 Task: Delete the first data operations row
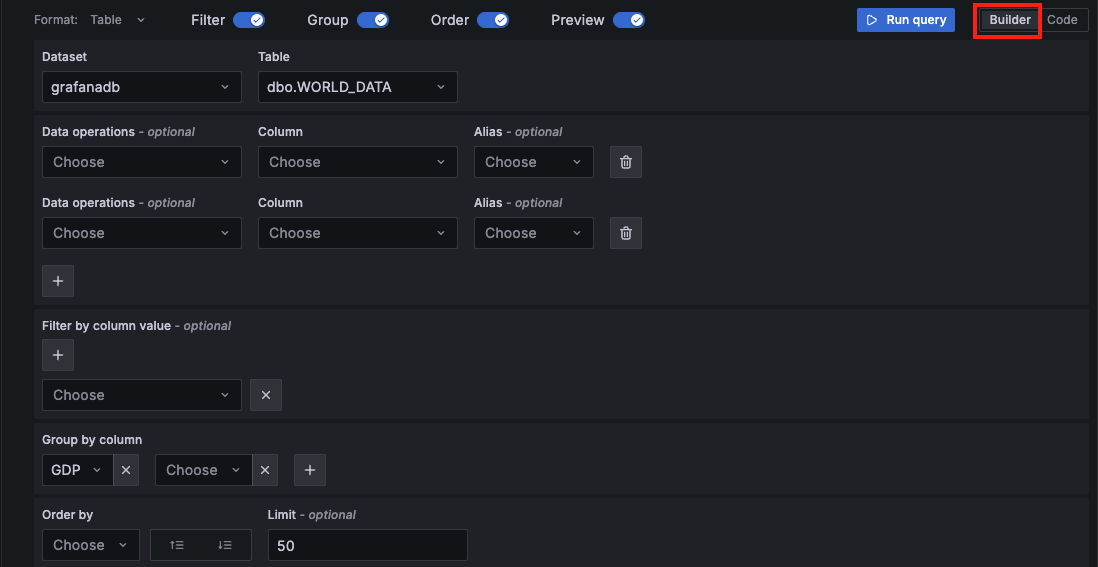point(626,162)
